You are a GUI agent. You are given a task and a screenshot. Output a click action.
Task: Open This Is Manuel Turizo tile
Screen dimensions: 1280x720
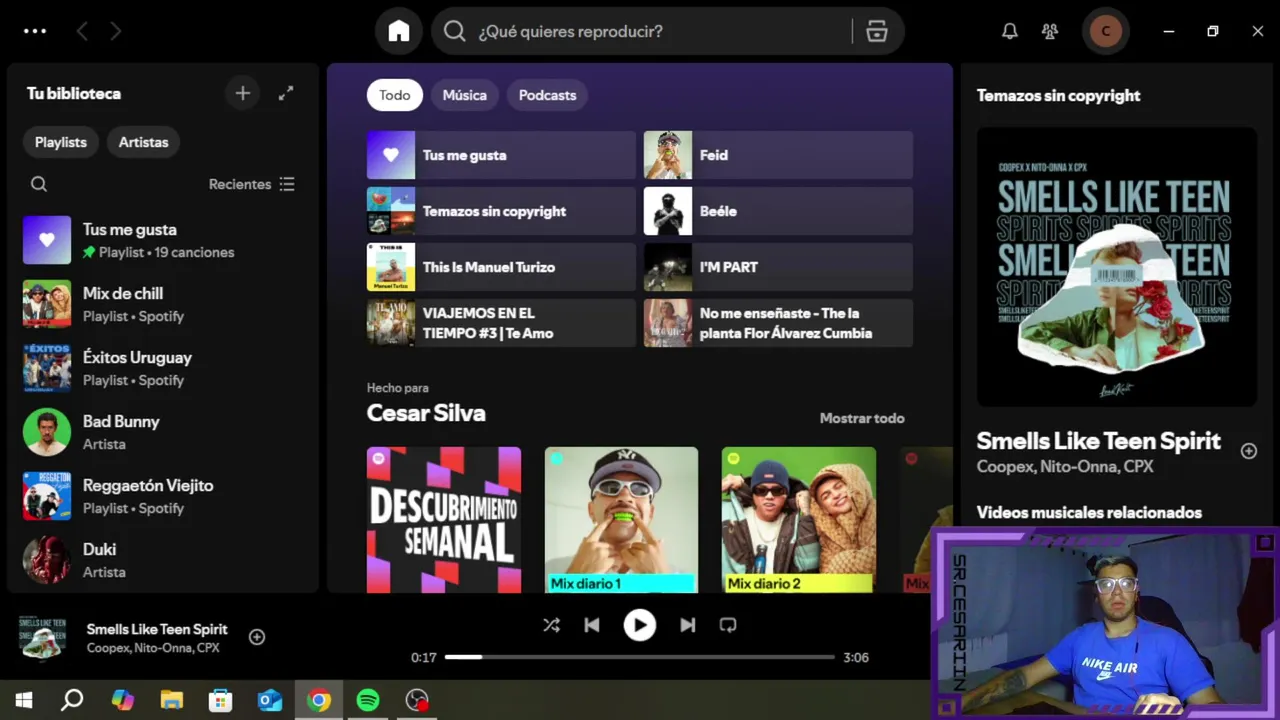[501, 267]
